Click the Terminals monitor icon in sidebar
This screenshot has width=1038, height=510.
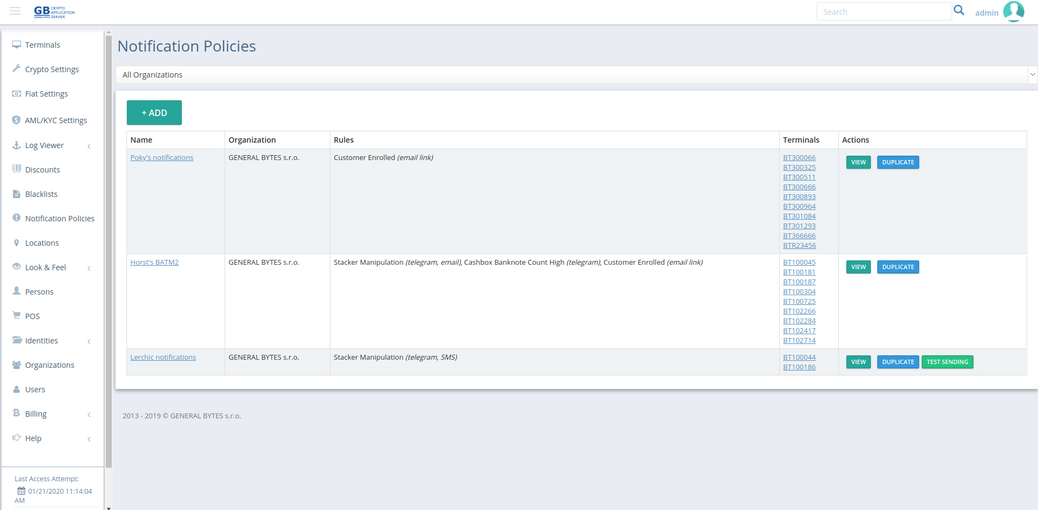[x=16, y=45]
